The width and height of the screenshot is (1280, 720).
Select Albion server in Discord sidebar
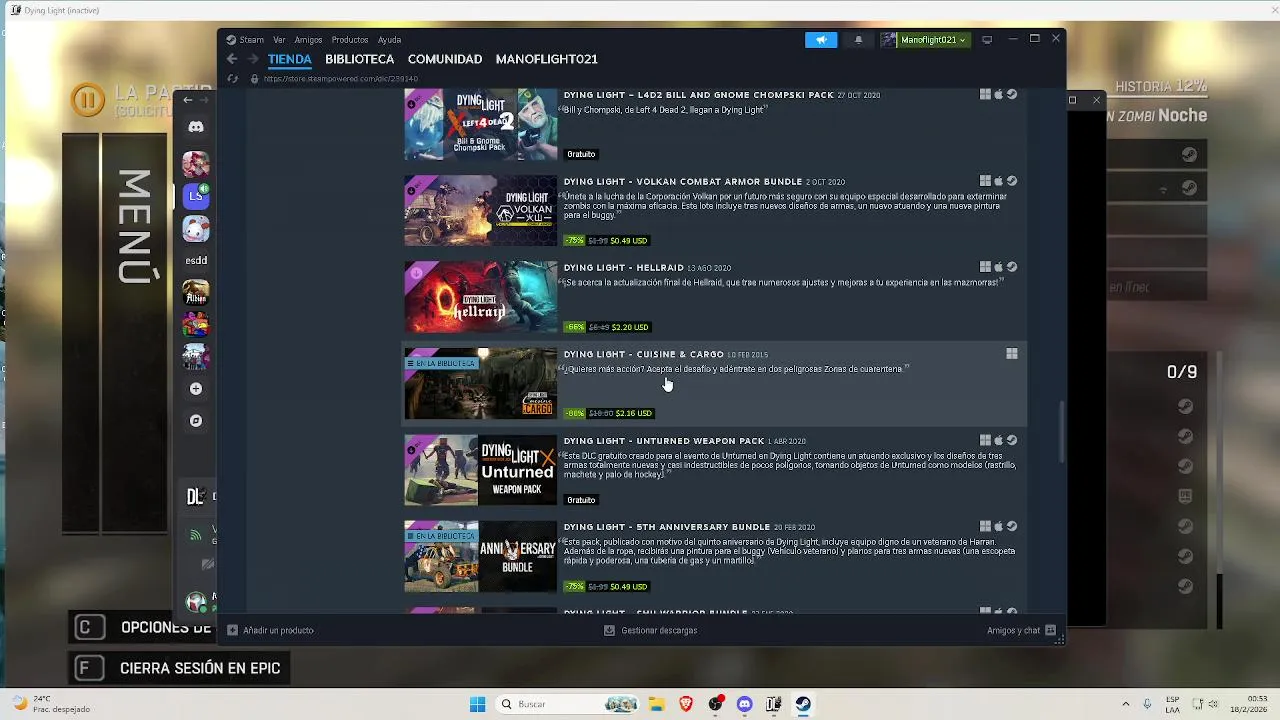tap(196, 293)
